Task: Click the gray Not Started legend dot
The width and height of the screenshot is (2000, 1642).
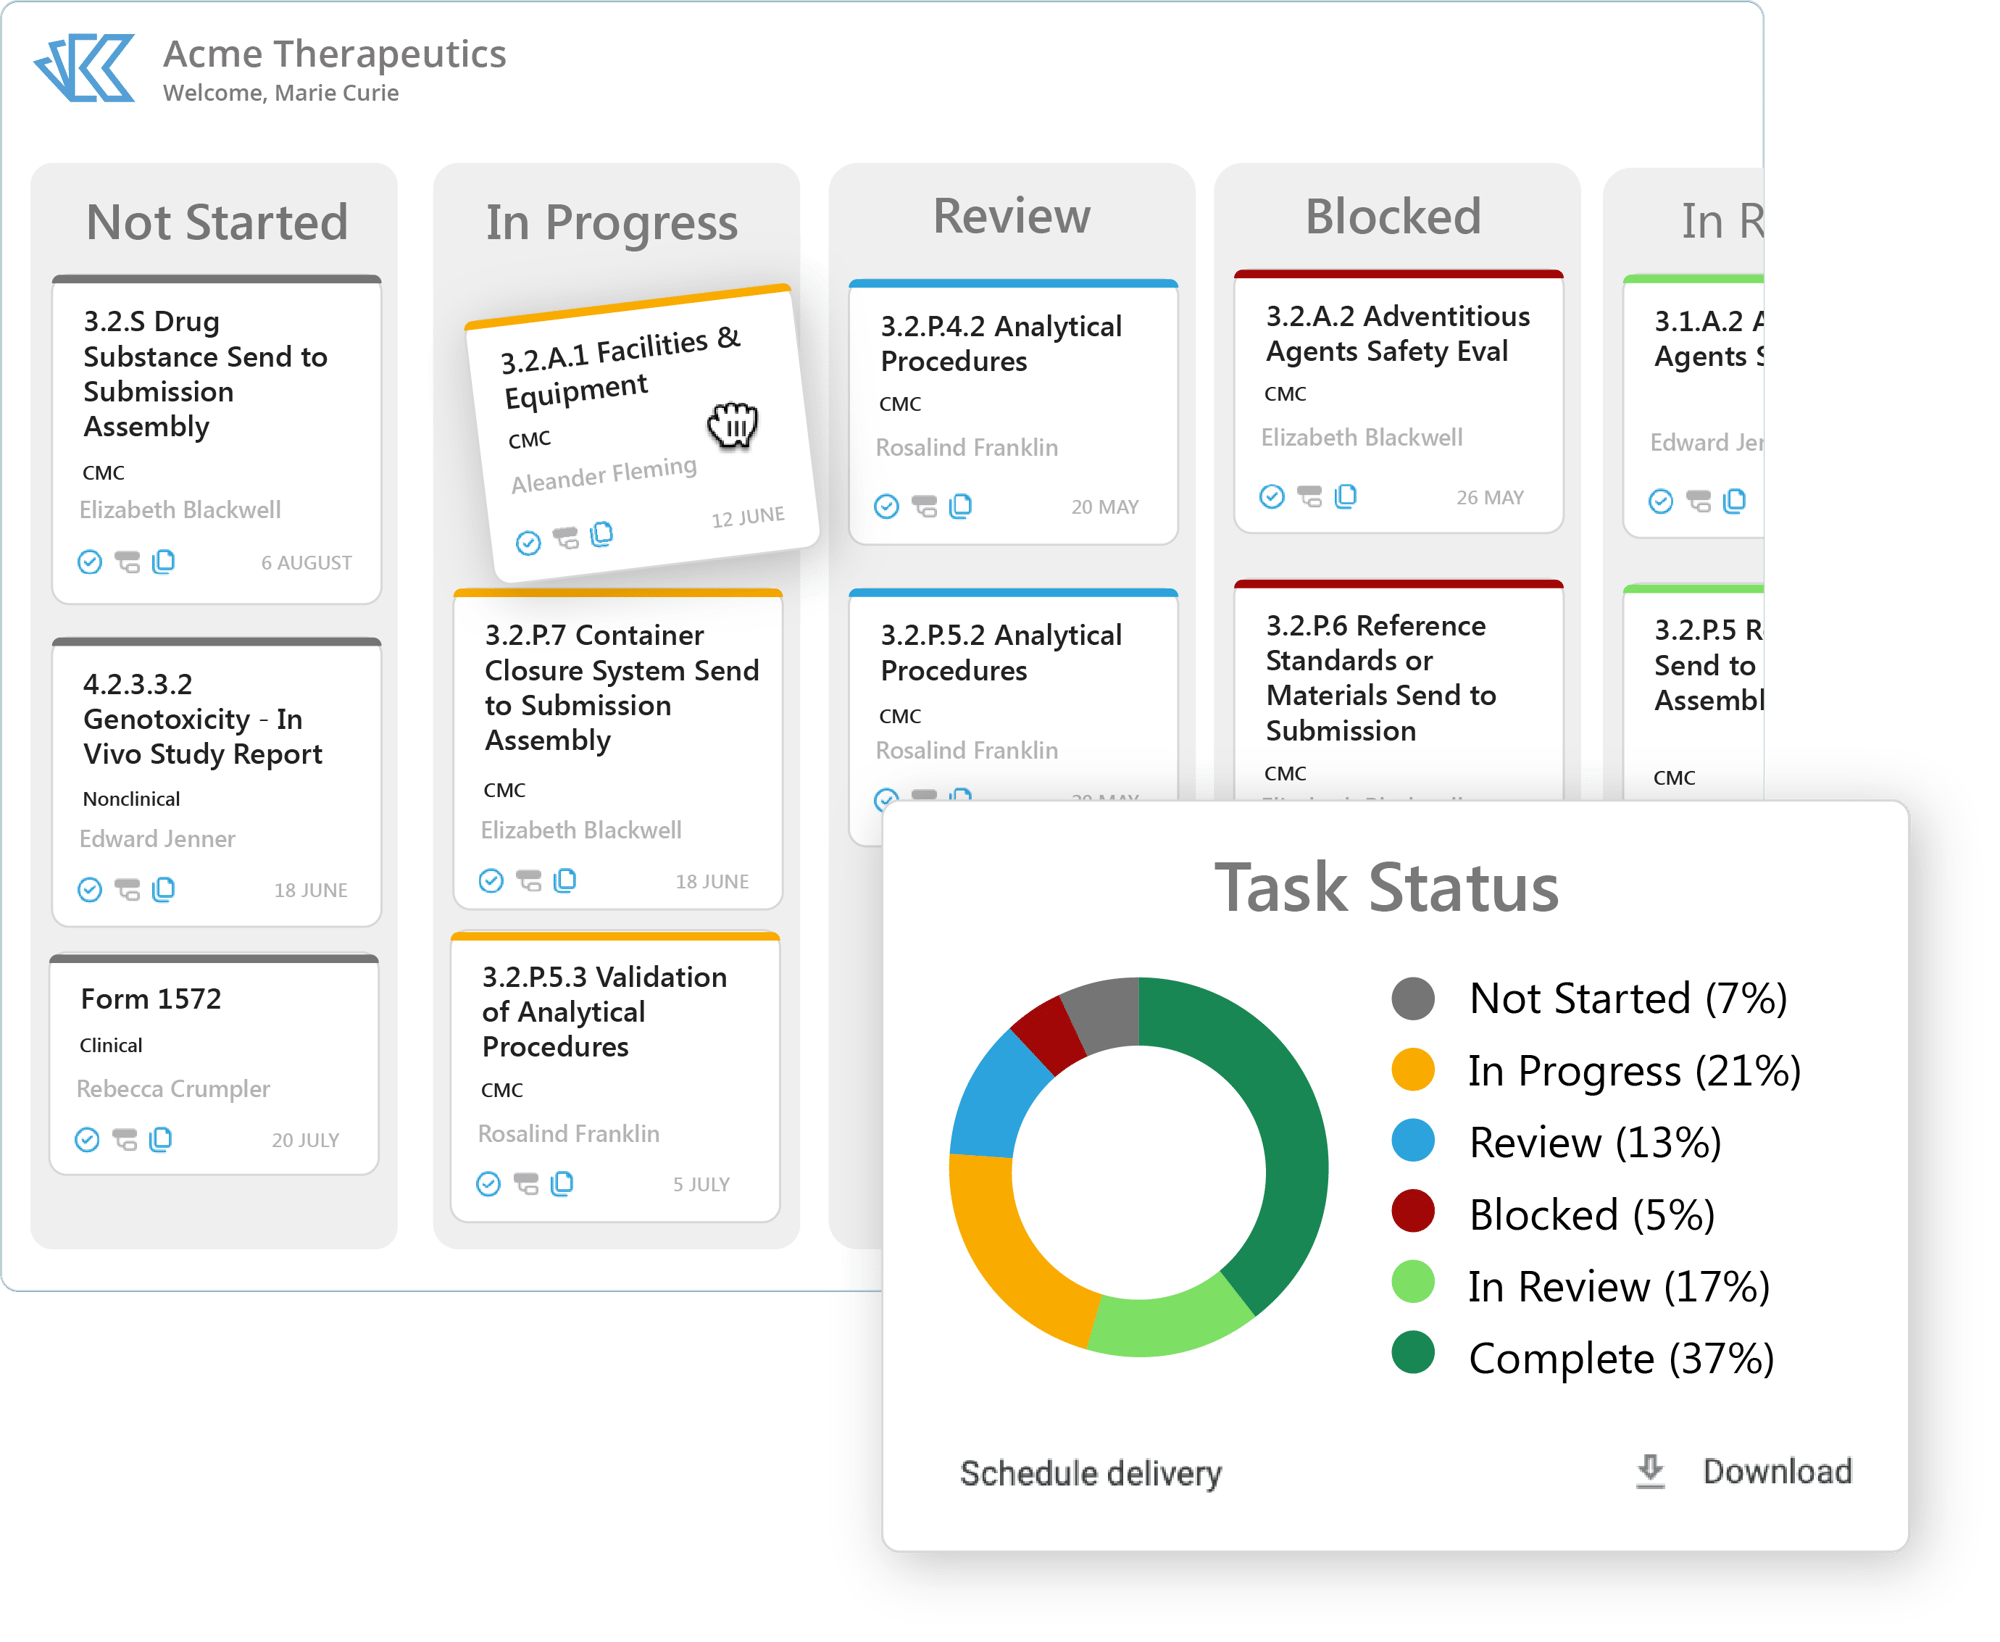Action: (1413, 998)
